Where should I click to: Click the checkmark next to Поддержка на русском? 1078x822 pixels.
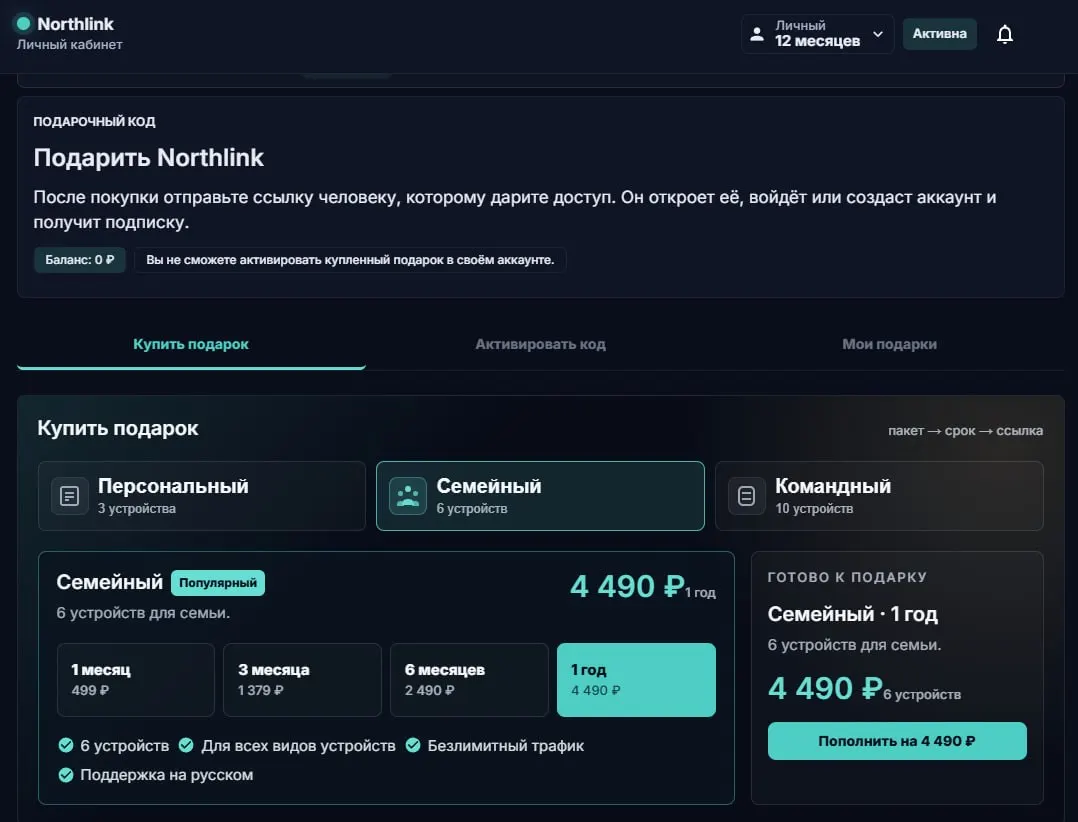pos(66,775)
